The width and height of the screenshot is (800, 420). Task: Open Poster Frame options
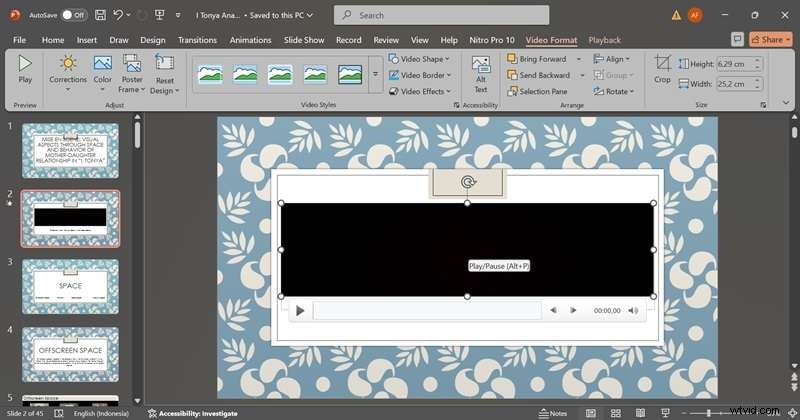tap(132, 73)
